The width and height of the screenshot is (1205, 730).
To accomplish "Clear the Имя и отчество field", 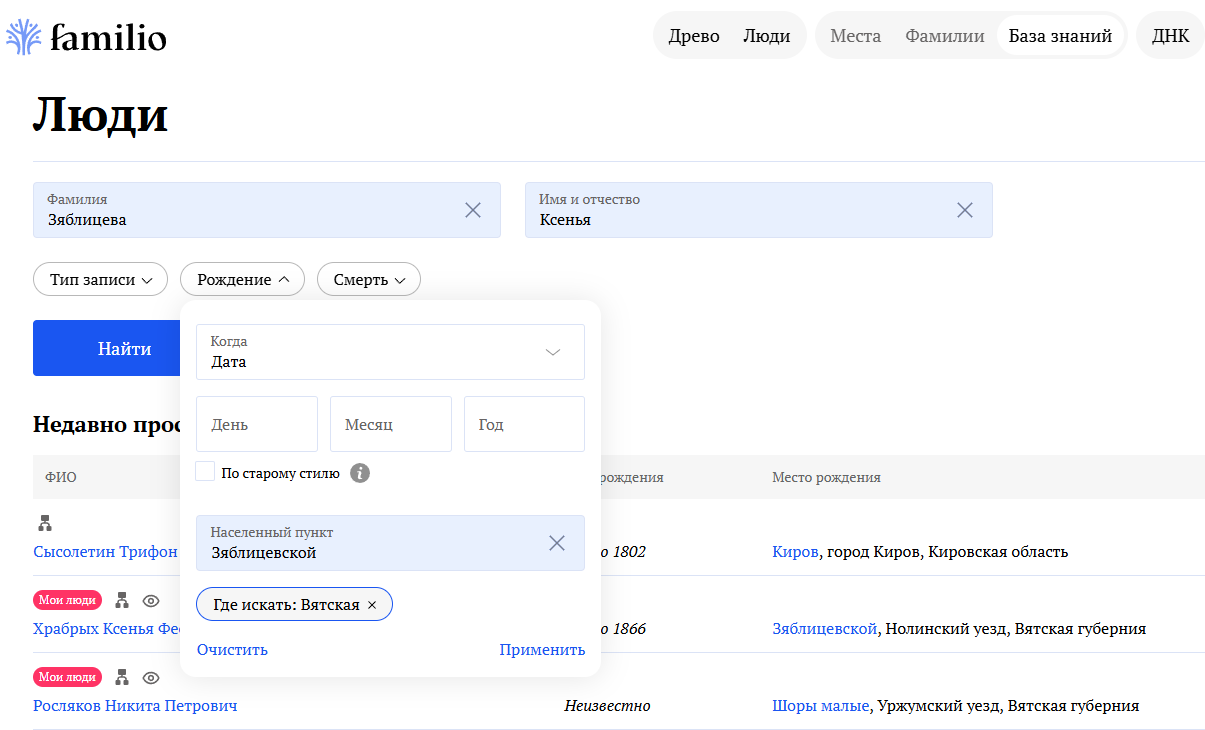I will (x=965, y=210).
